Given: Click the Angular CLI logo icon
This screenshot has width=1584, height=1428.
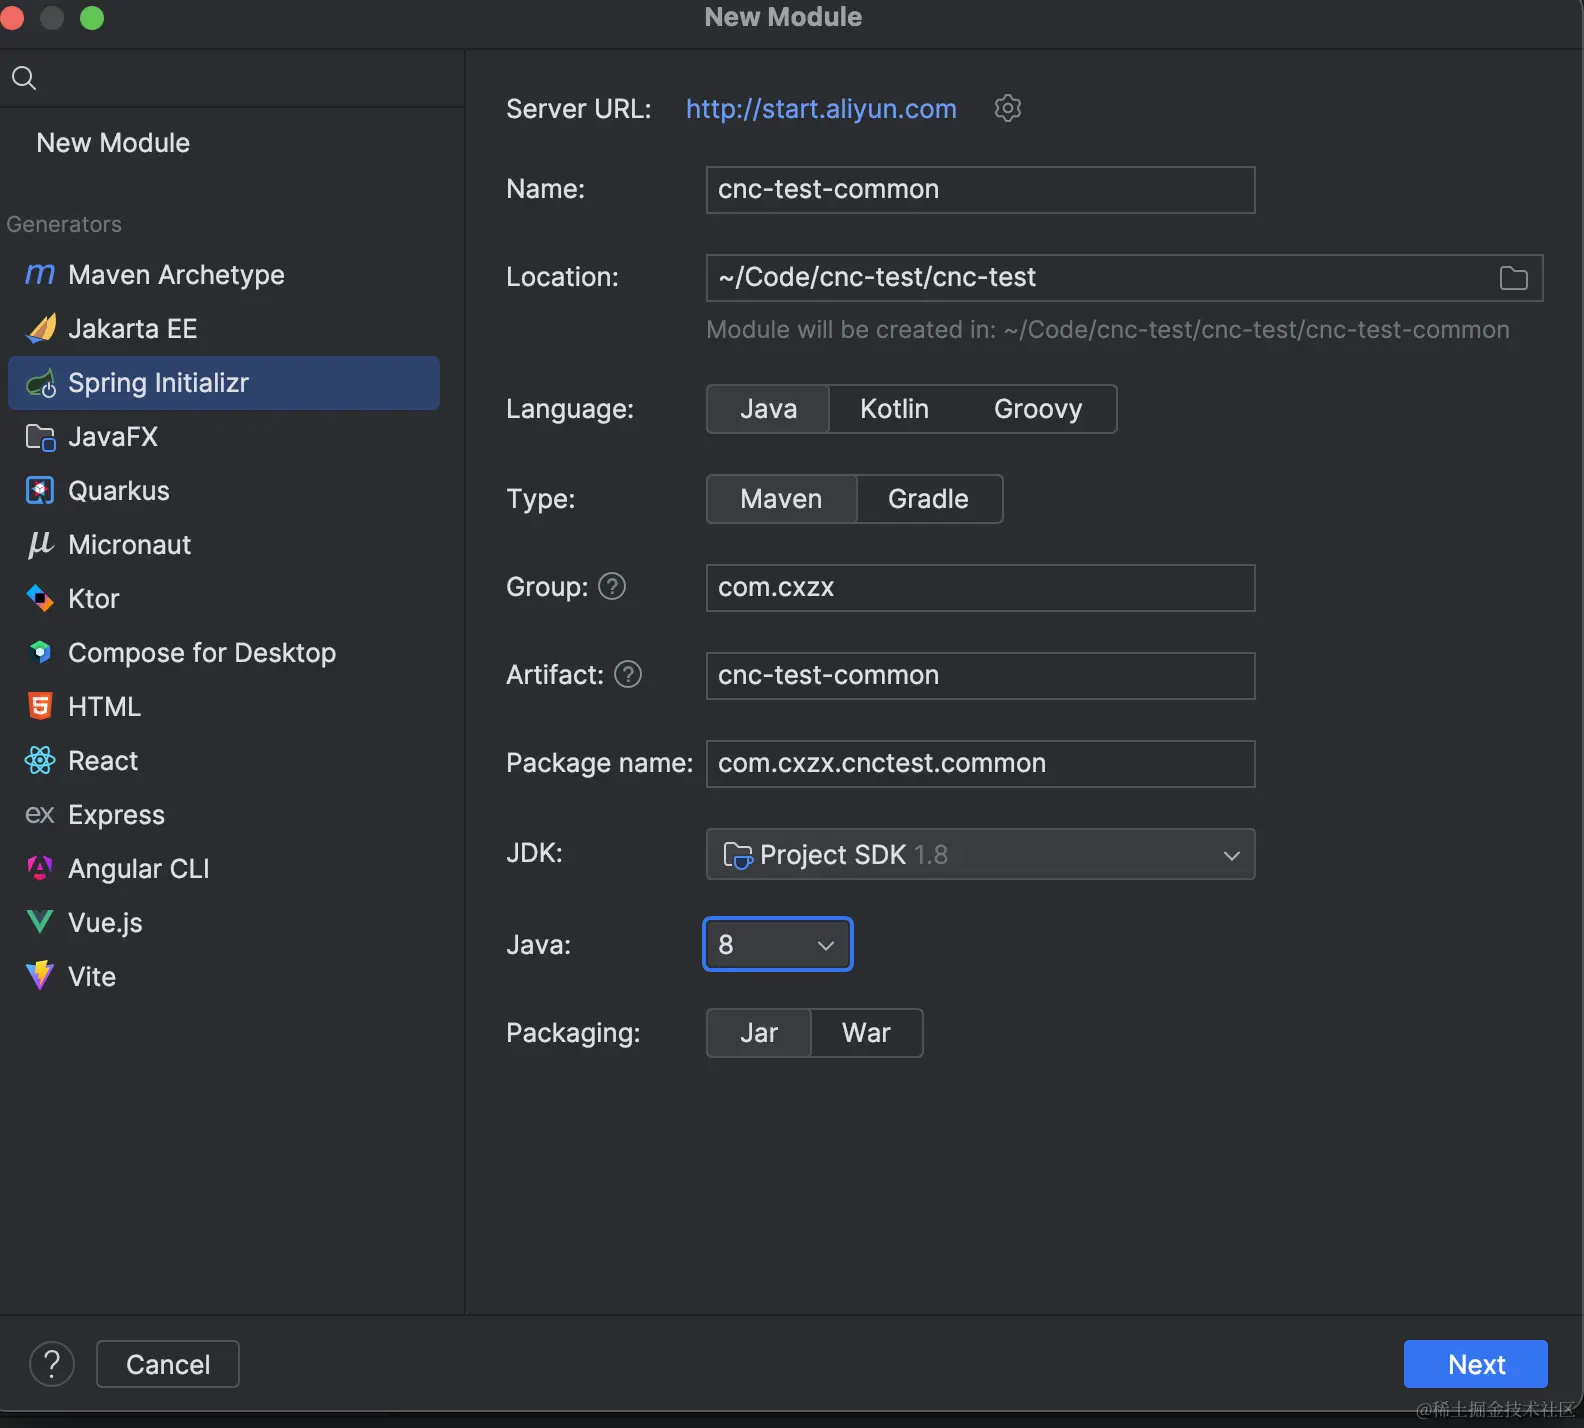Looking at the screenshot, I should coord(40,868).
